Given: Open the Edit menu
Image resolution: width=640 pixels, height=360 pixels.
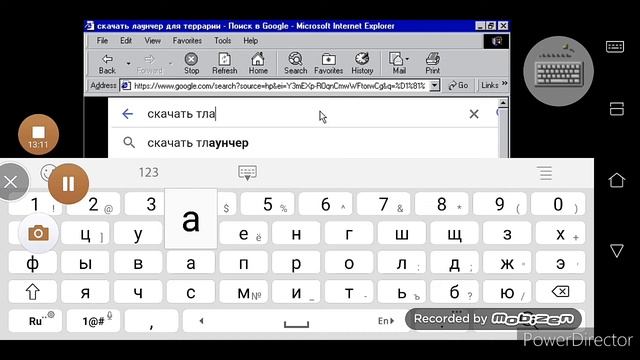Looking at the screenshot, I should tap(126, 41).
